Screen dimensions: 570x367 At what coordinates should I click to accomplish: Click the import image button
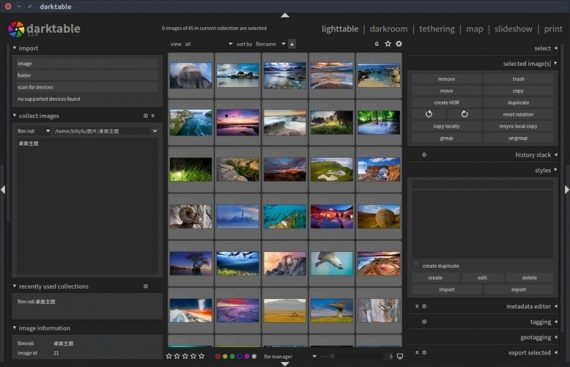pyautogui.click(x=87, y=64)
